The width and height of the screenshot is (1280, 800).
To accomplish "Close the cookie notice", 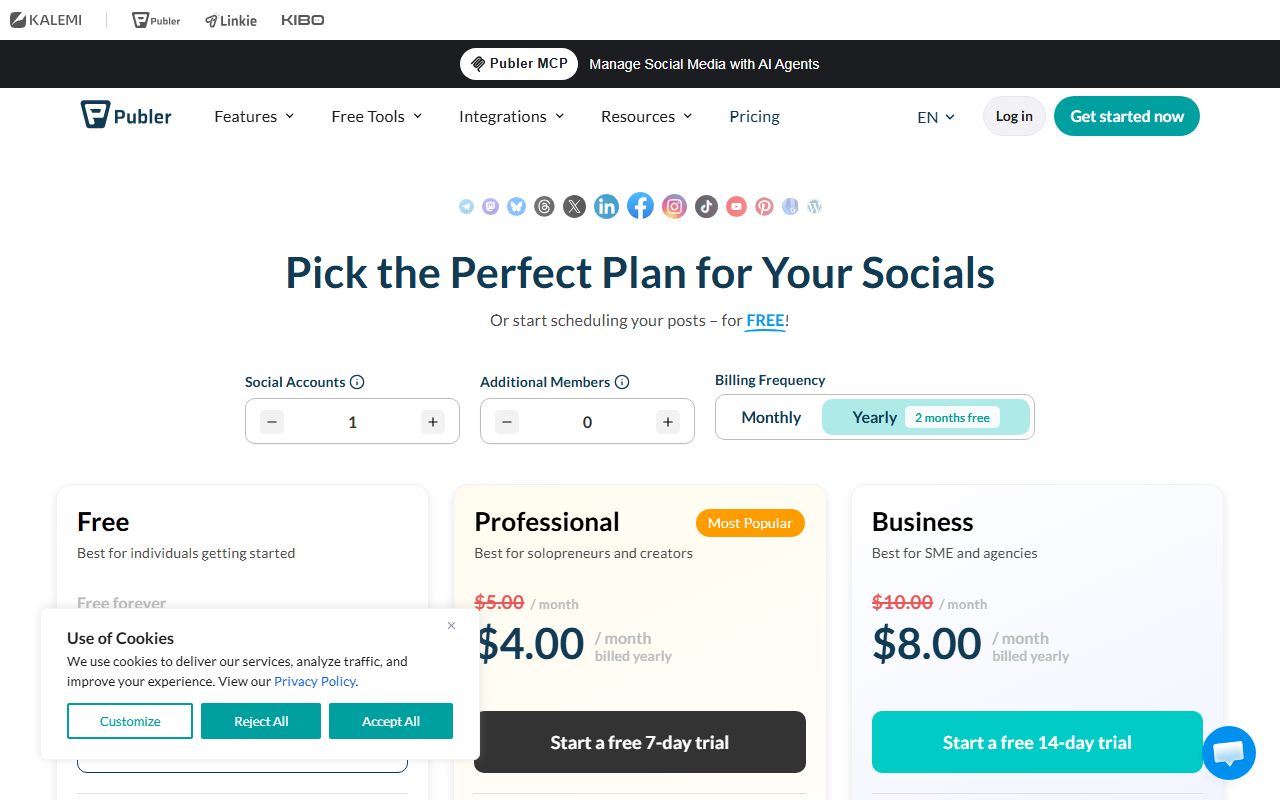I will 451,625.
